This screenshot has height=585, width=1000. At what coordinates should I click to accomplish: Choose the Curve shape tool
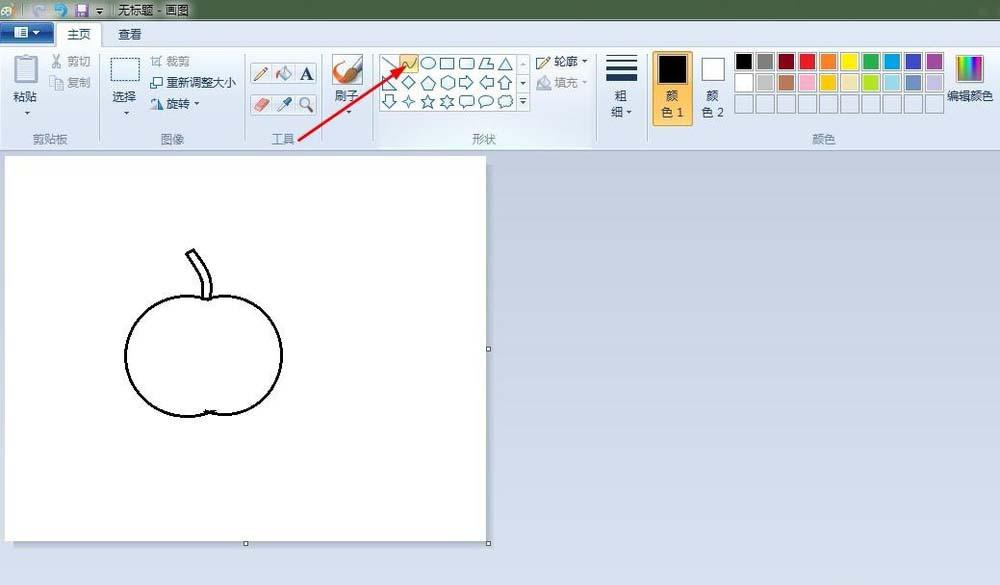coord(409,63)
